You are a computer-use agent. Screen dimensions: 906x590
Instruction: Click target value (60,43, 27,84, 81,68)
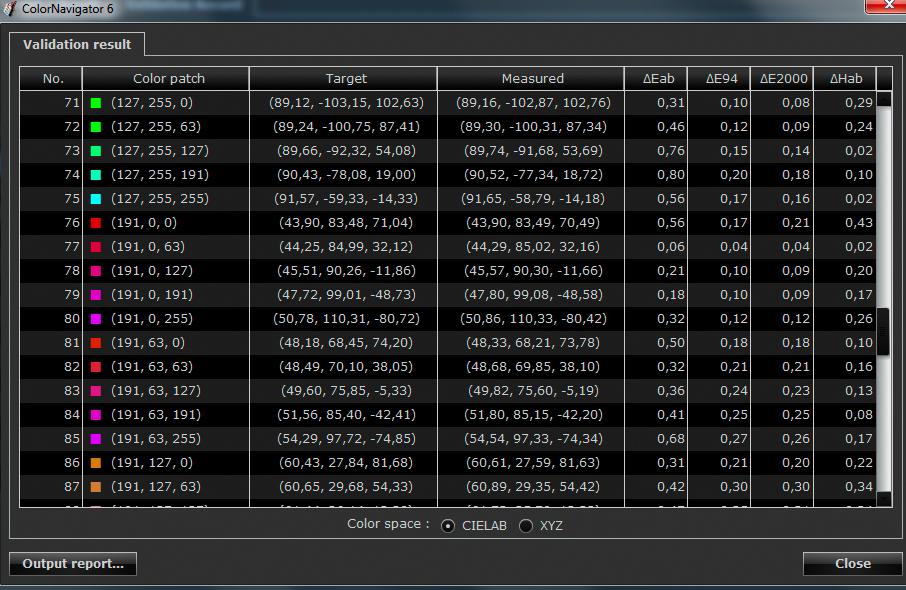(x=346, y=463)
